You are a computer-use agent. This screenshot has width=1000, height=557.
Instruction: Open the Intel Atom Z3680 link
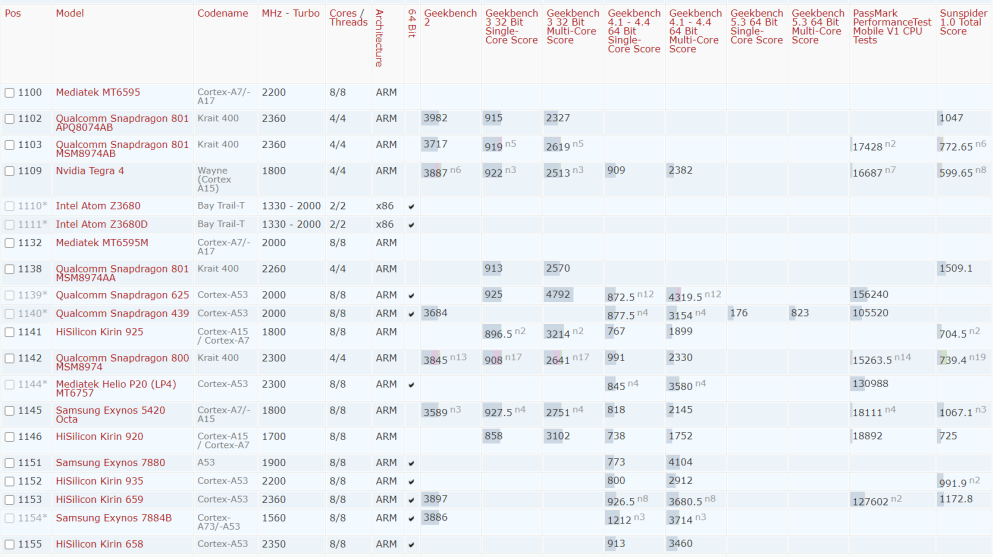pyautogui.click(x=98, y=206)
